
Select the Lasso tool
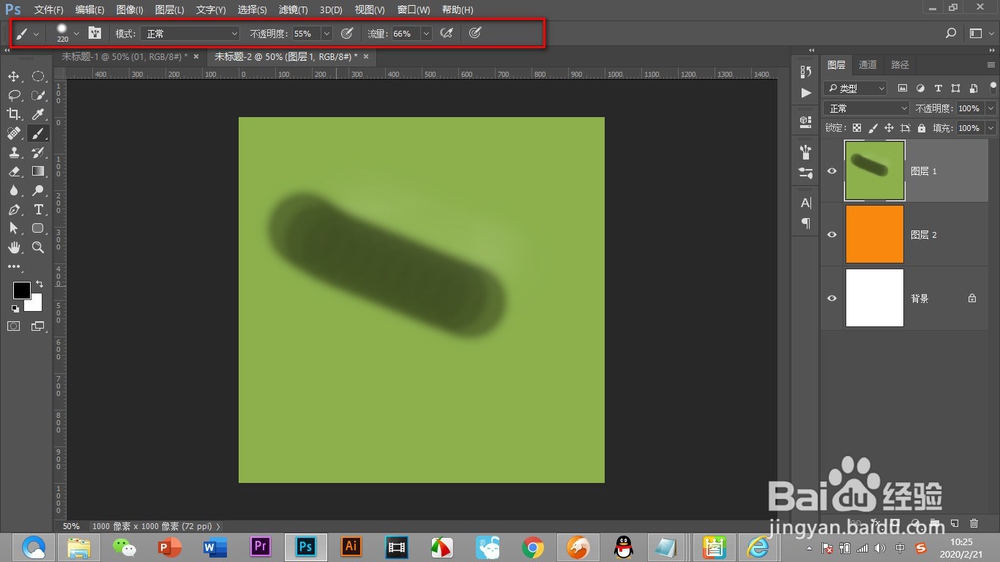[13, 96]
